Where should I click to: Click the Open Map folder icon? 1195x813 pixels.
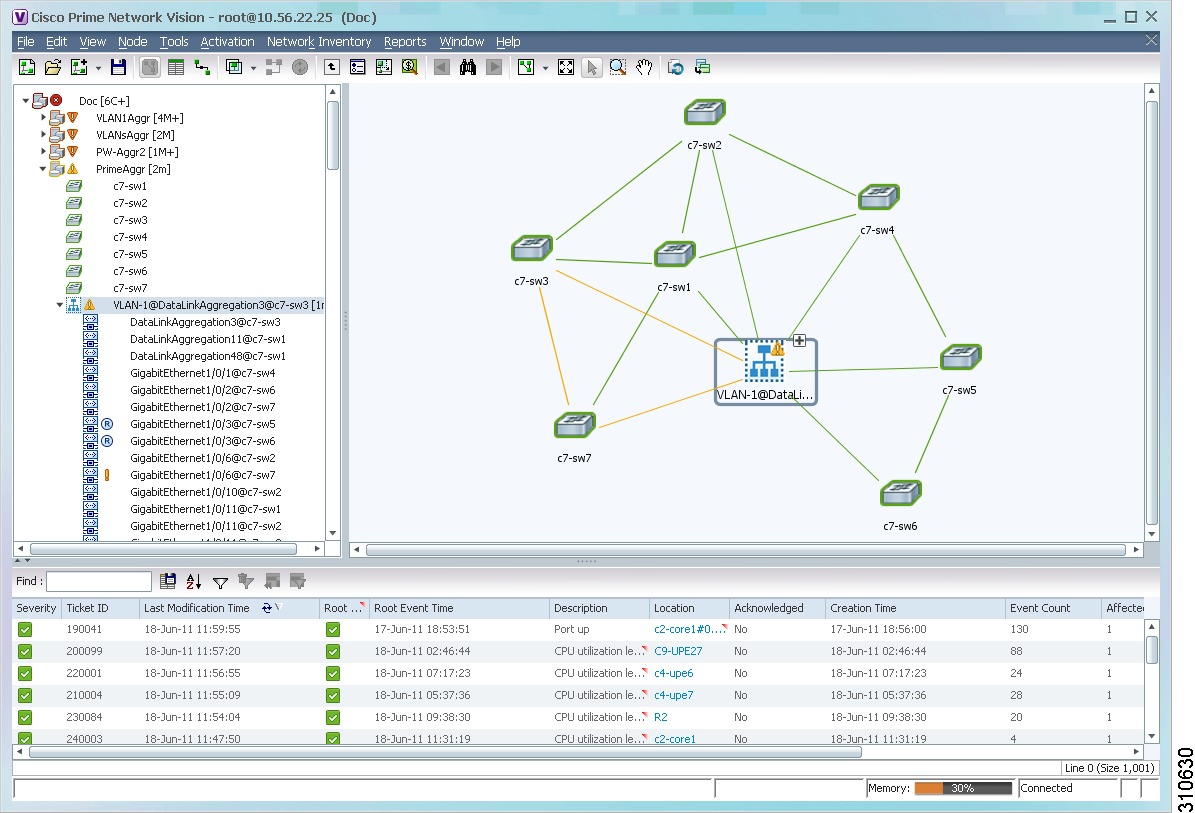(53, 68)
